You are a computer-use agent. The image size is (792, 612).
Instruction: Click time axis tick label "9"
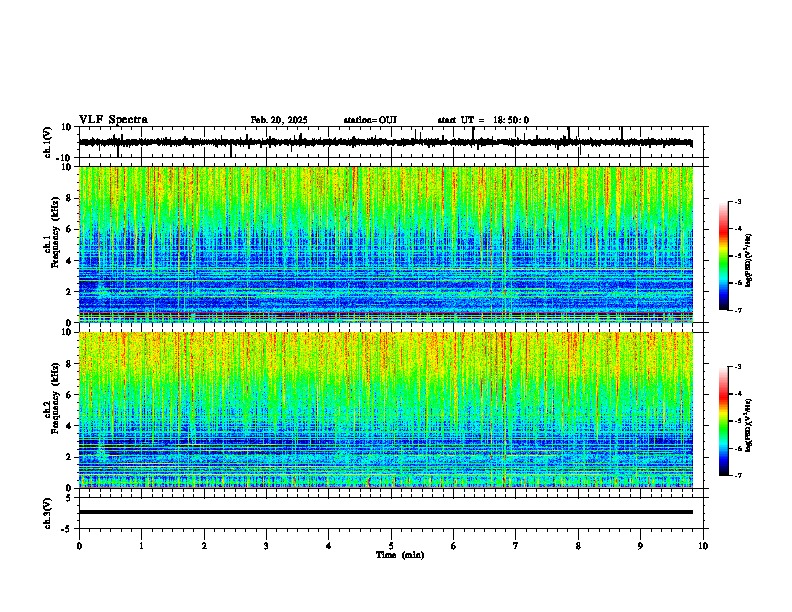pos(640,546)
